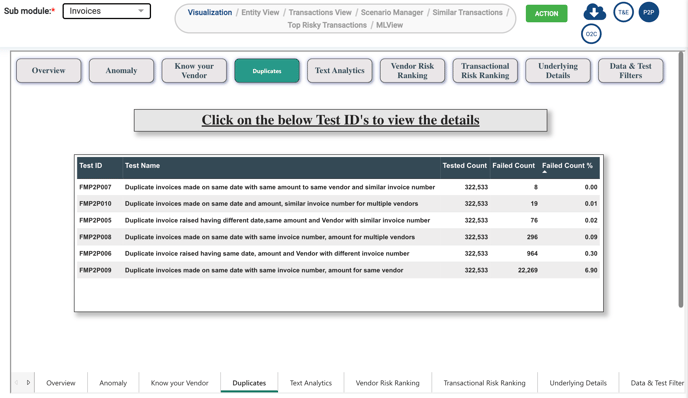Click Test ID FMP2P006
Viewport: 688px width, 398px height.
click(x=95, y=254)
